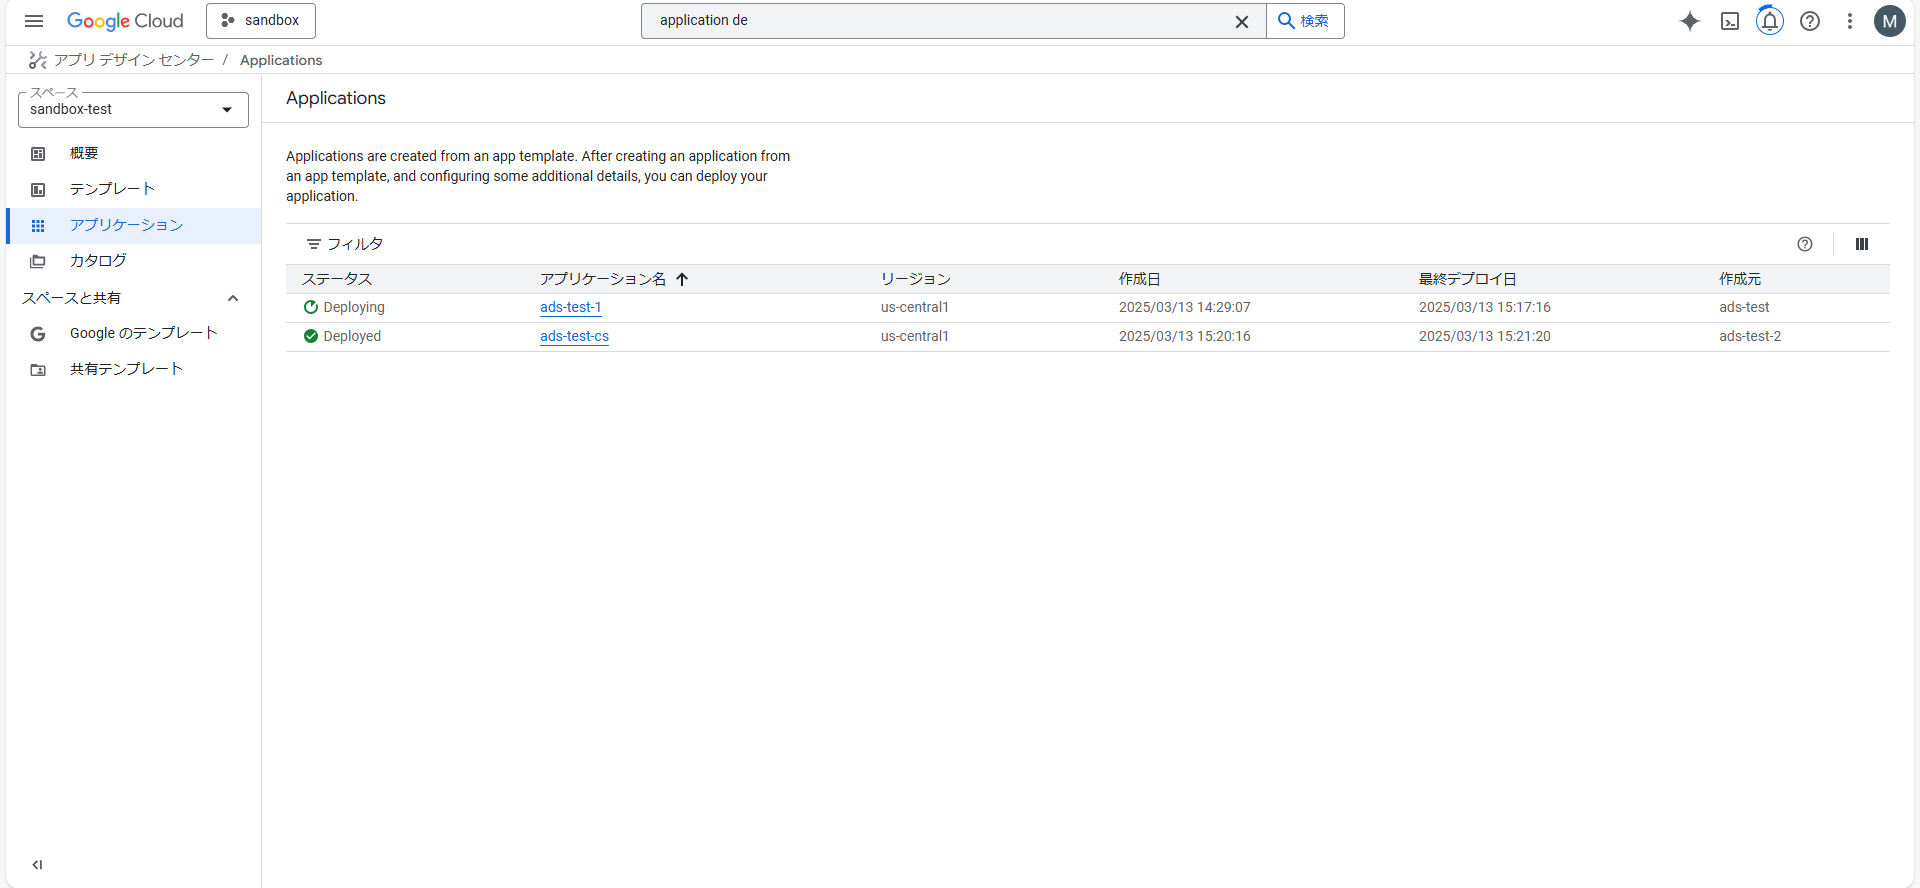Image resolution: width=1920 pixels, height=888 pixels.
Task: Click the テンプレート sidebar icon
Action: point(38,189)
